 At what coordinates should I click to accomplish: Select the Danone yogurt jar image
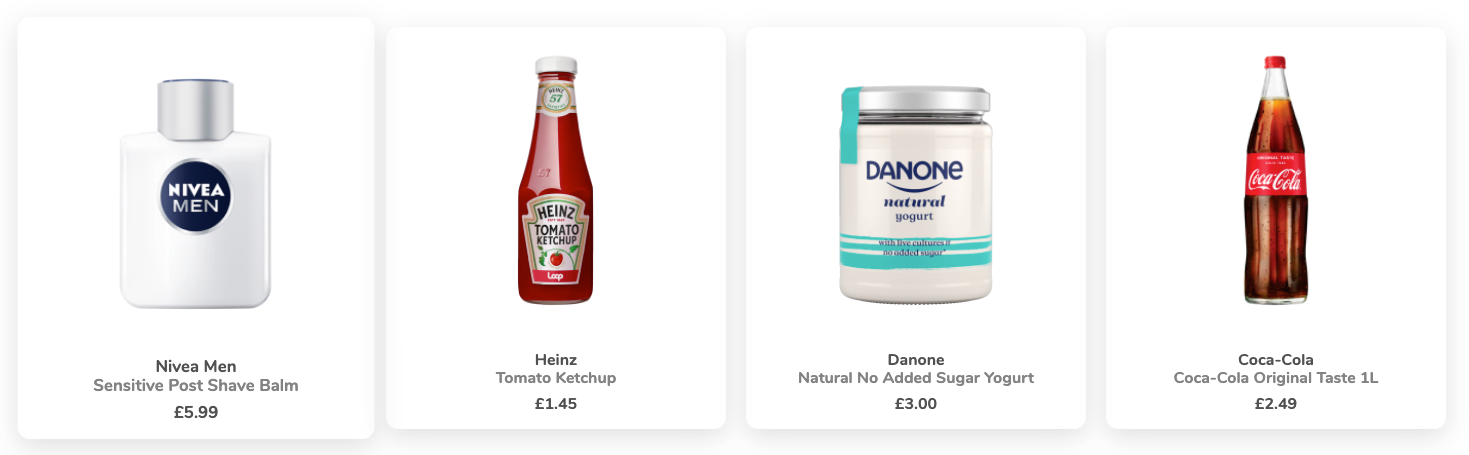tap(915, 194)
